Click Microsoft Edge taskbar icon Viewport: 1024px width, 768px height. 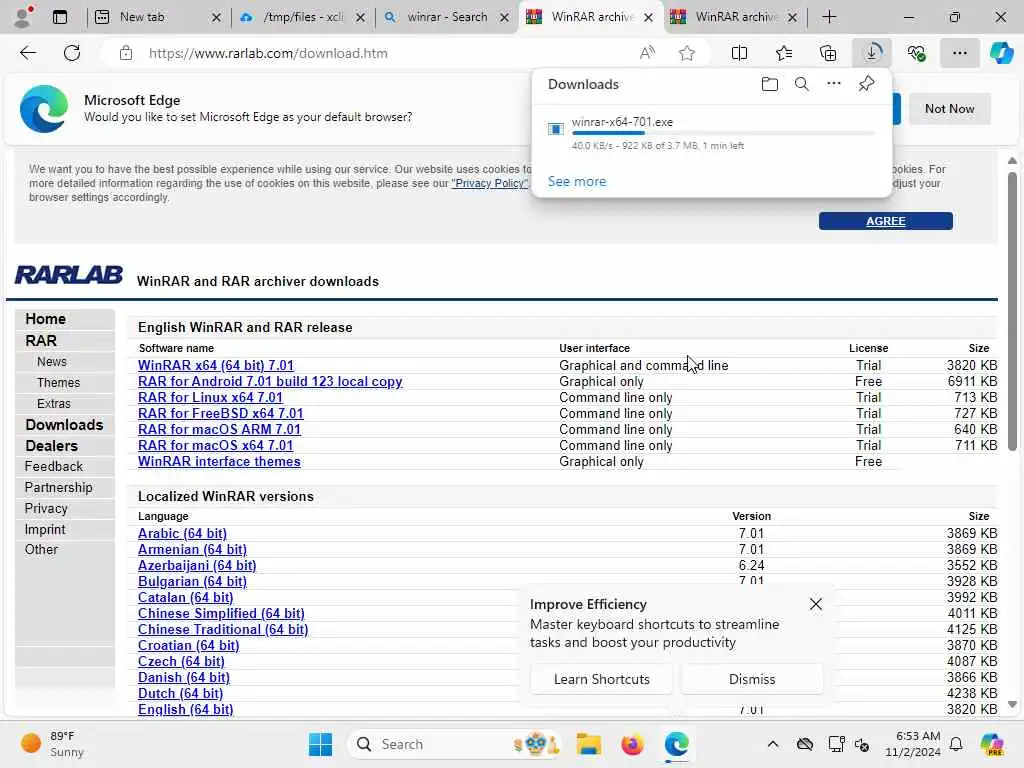[677, 744]
